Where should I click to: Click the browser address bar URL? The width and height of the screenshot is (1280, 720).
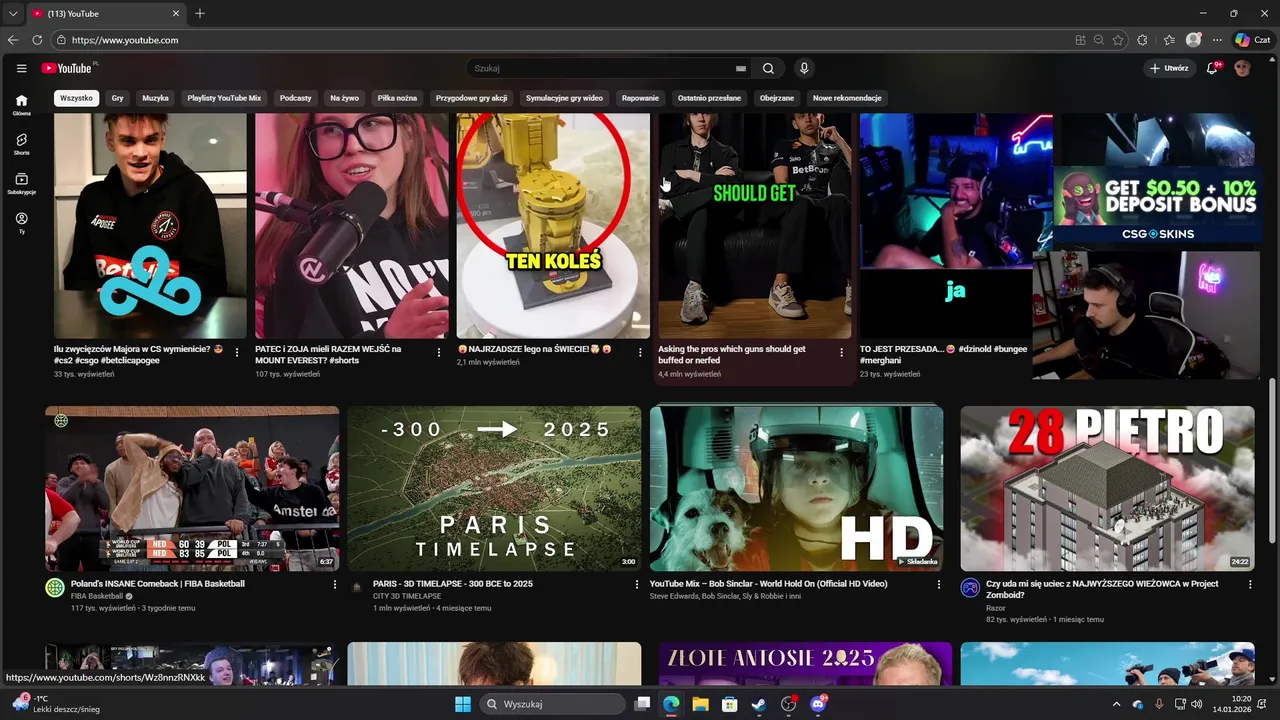click(x=125, y=40)
